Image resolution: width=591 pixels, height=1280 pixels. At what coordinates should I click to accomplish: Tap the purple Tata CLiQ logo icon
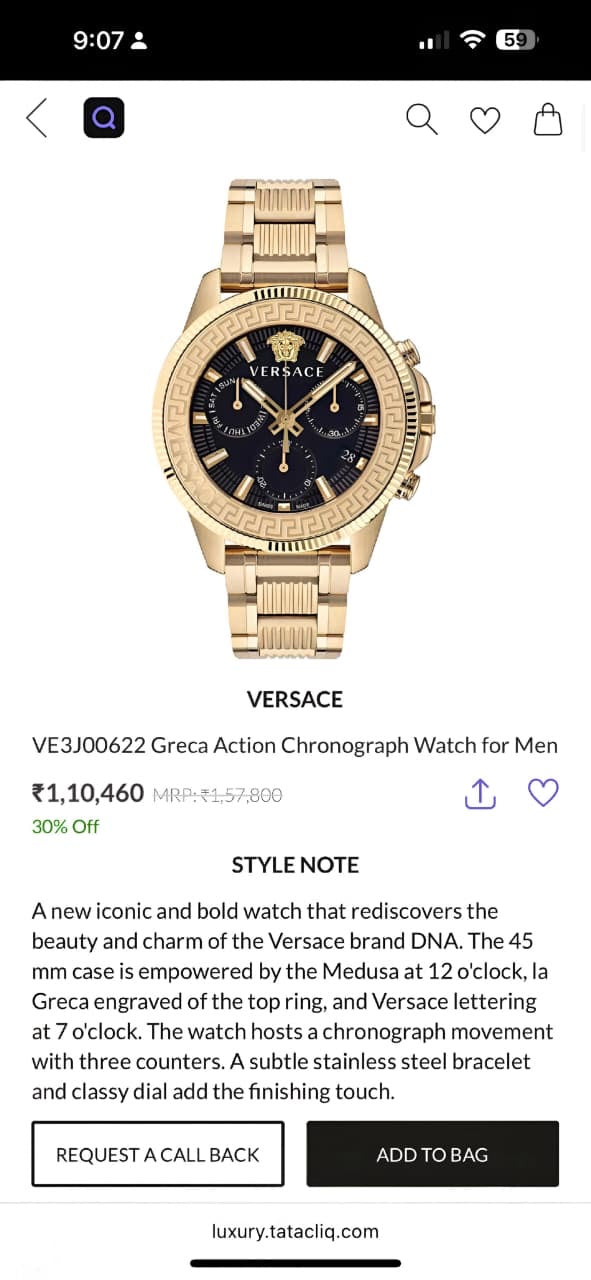coord(104,117)
